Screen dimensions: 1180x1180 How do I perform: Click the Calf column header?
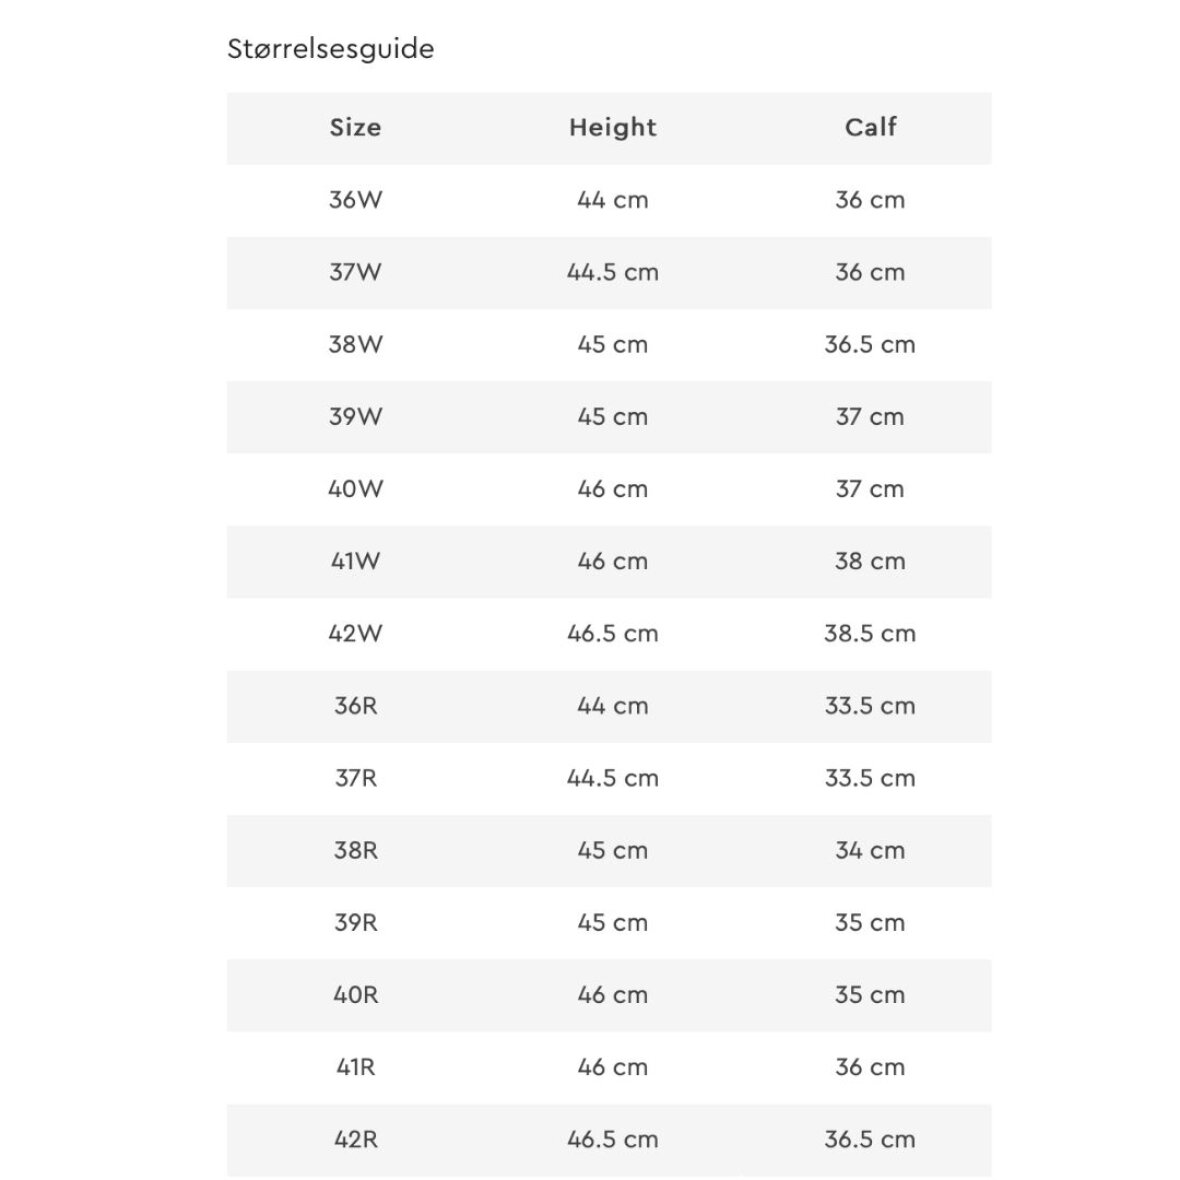click(870, 128)
